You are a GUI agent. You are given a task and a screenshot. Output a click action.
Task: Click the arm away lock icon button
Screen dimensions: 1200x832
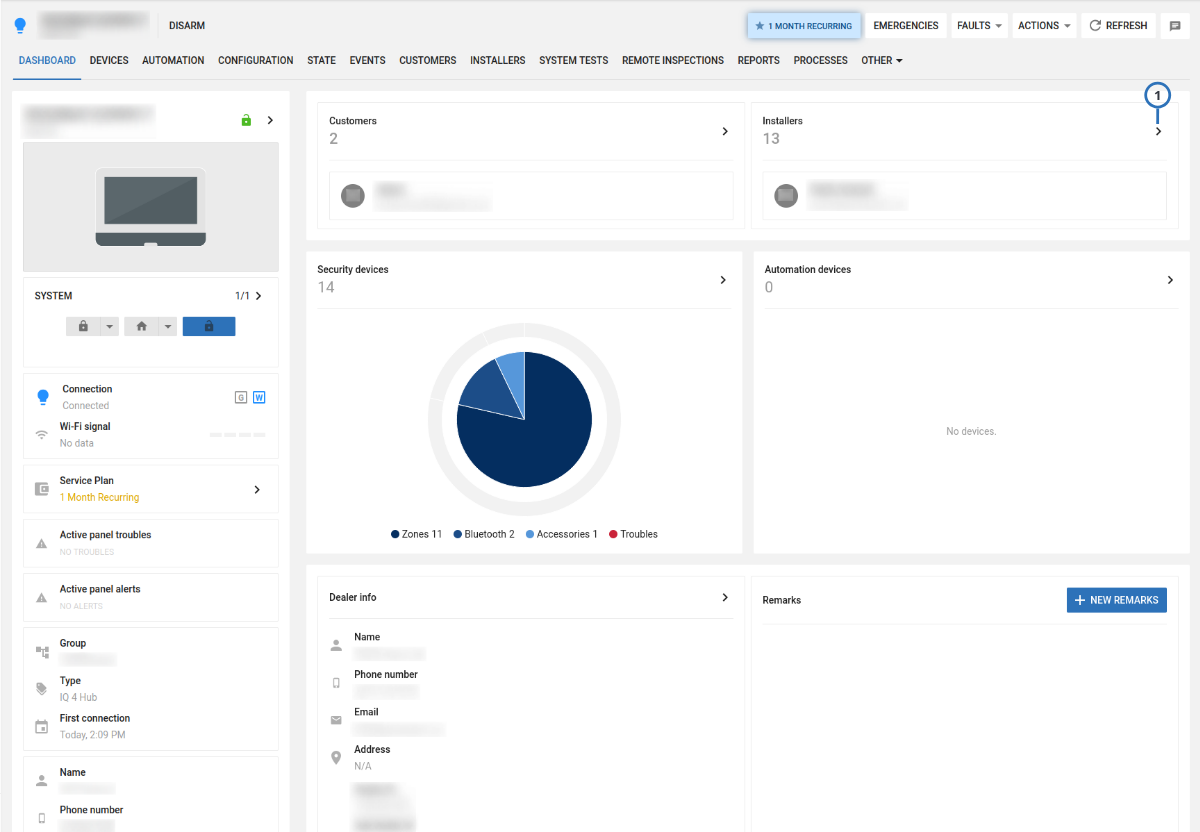[x=83, y=327]
